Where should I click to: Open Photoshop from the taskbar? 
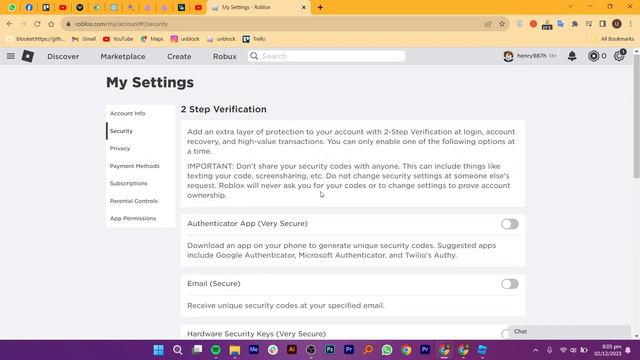(x=330, y=350)
